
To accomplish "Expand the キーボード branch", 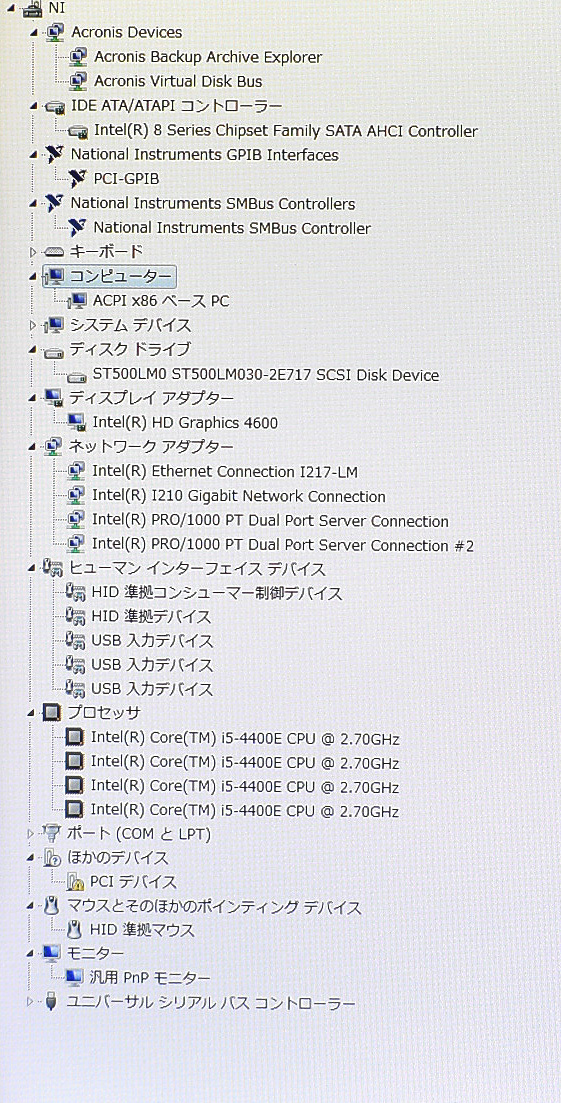I will (32, 251).
